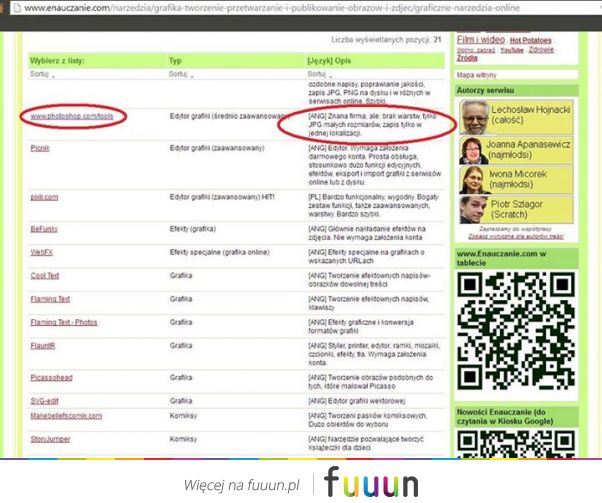Viewport: 602px width, 503px height.
Task: Open the pixlr.com link
Action: [44, 197]
